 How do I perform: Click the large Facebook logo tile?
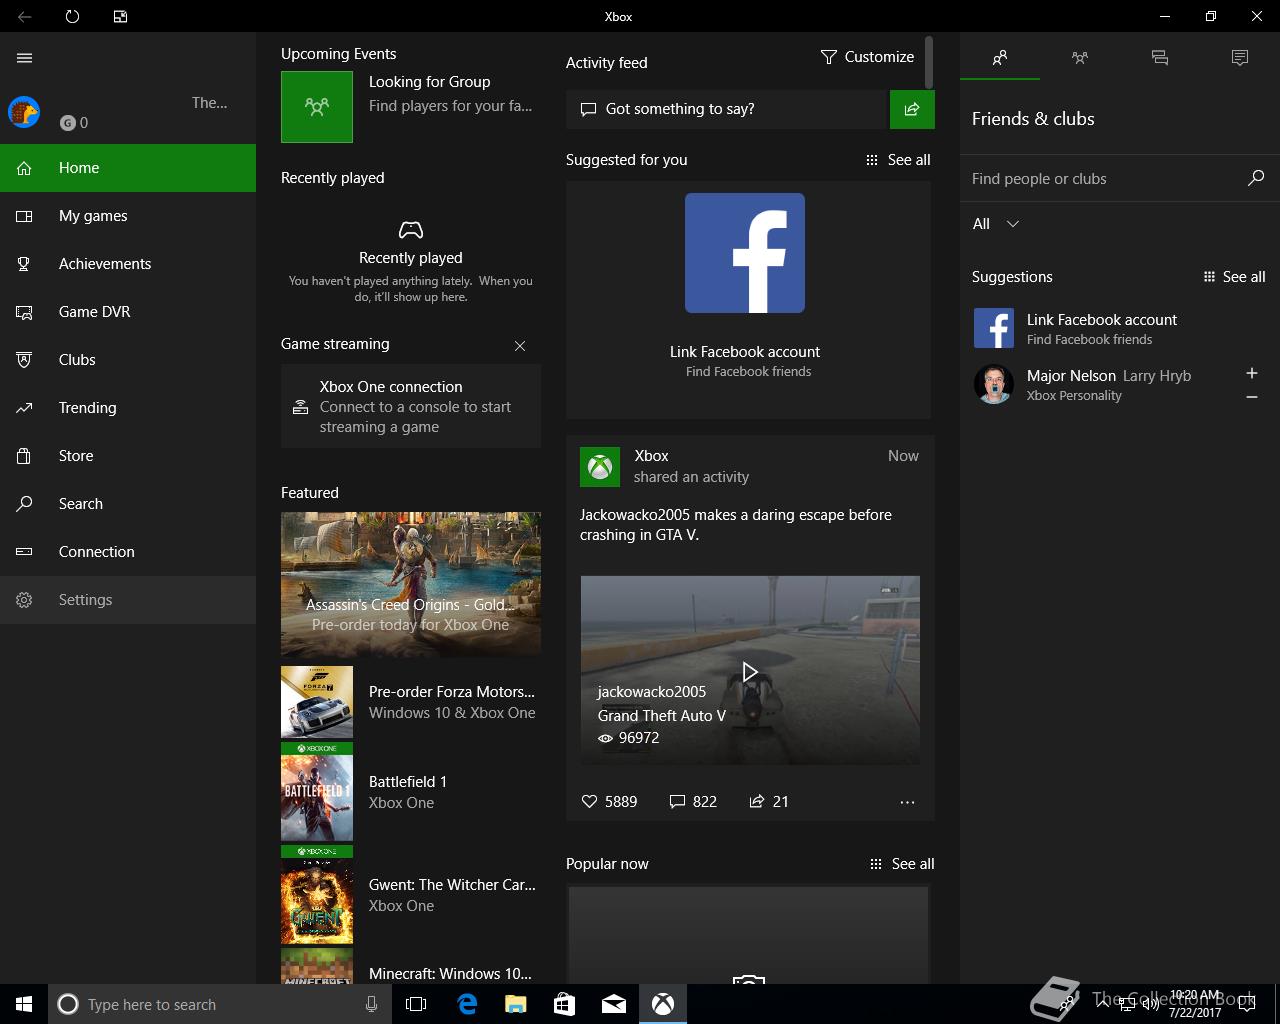click(x=745, y=253)
